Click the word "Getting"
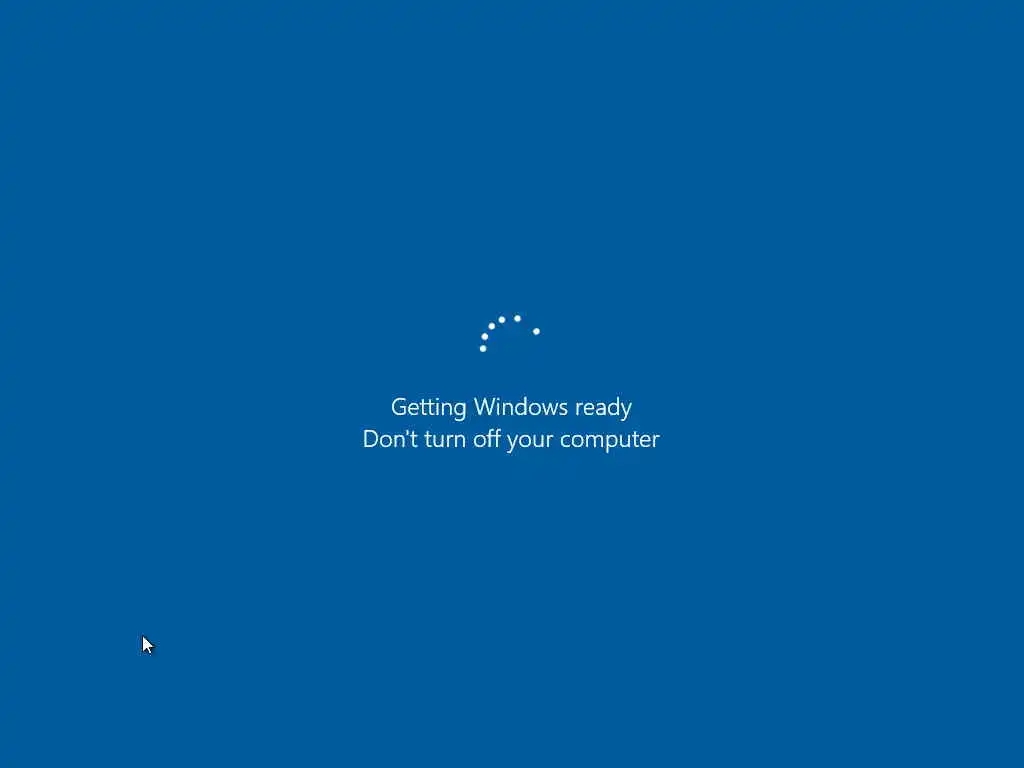 point(428,408)
